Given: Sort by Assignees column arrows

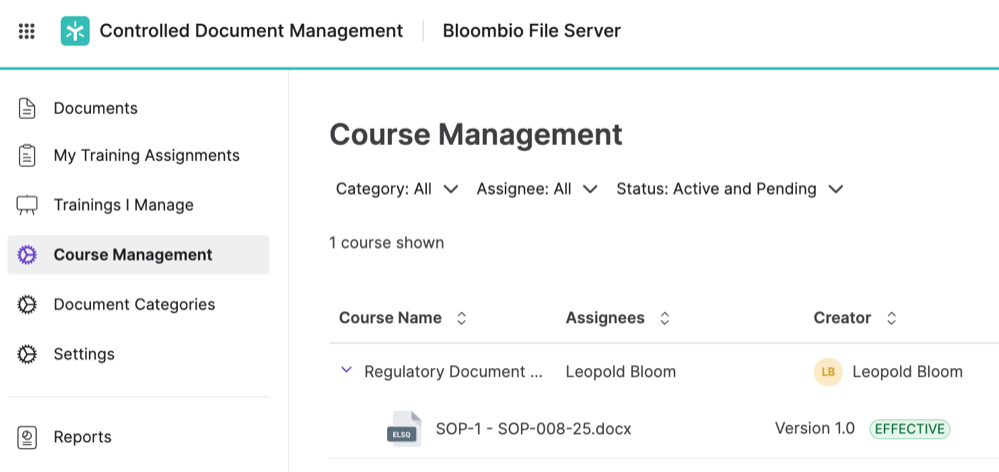Looking at the screenshot, I should click(x=665, y=318).
